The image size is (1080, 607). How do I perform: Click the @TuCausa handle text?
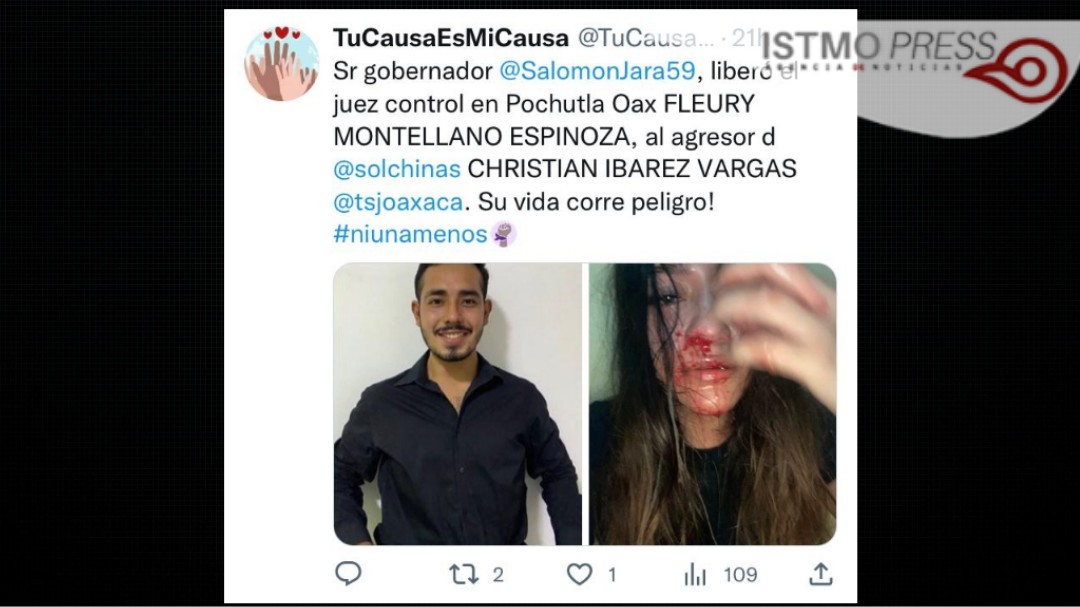[x=645, y=38]
